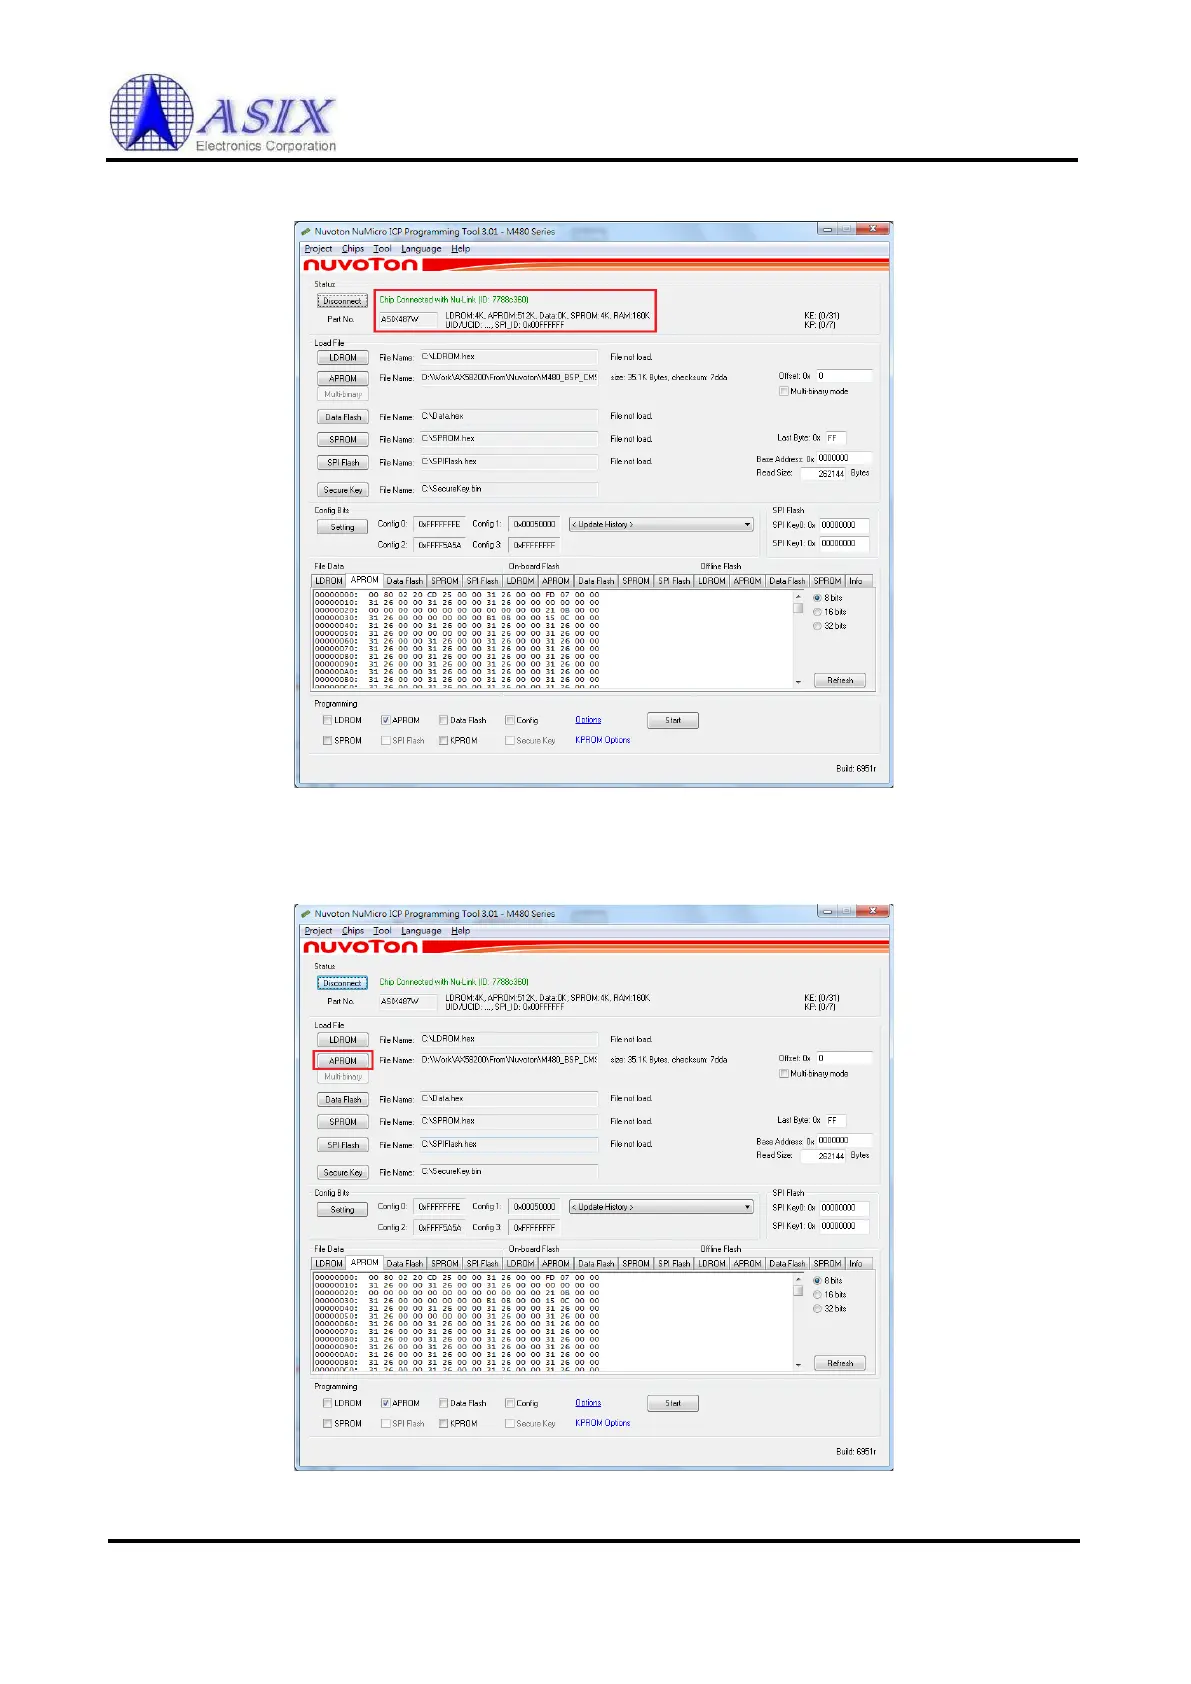The width and height of the screenshot is (1191, 1684).
Task: Switch to On-board Flash APROM tab in the upper window
Action: 556,581
